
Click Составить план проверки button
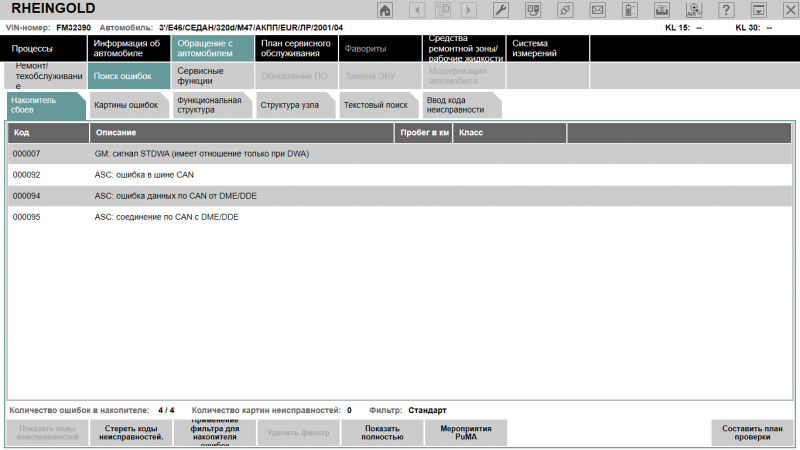752,433
